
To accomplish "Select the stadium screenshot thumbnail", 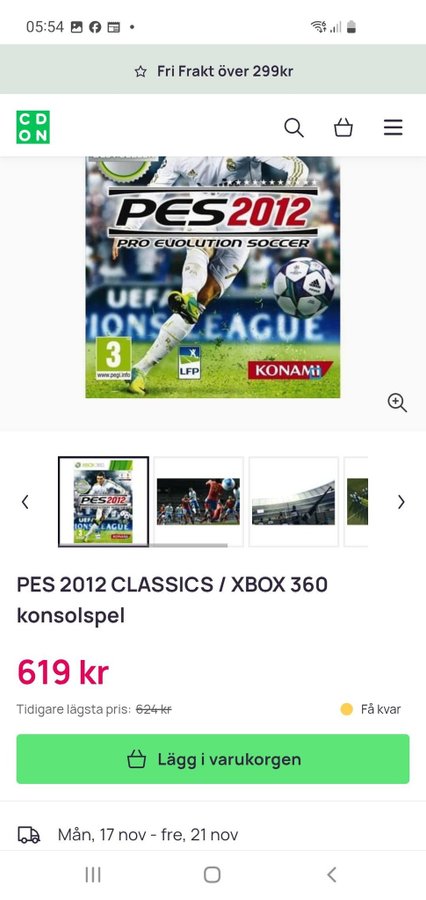I will [293, 502].
